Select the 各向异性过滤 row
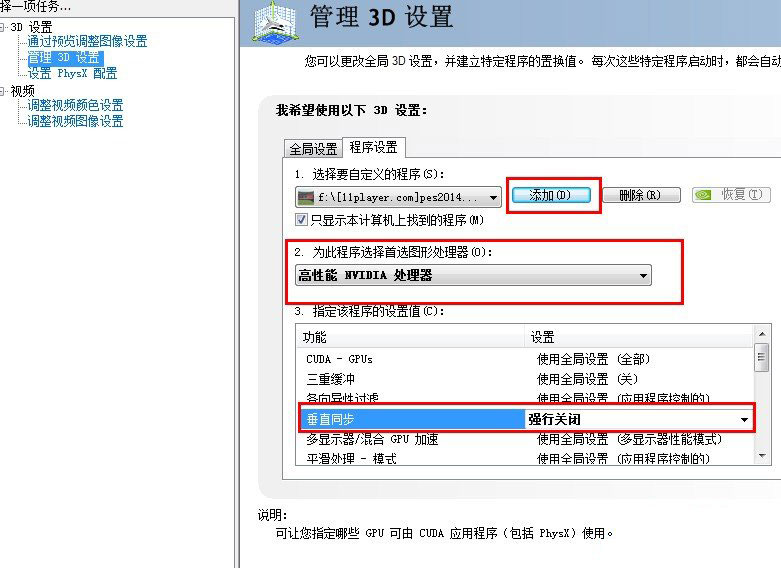 (525, 398)
